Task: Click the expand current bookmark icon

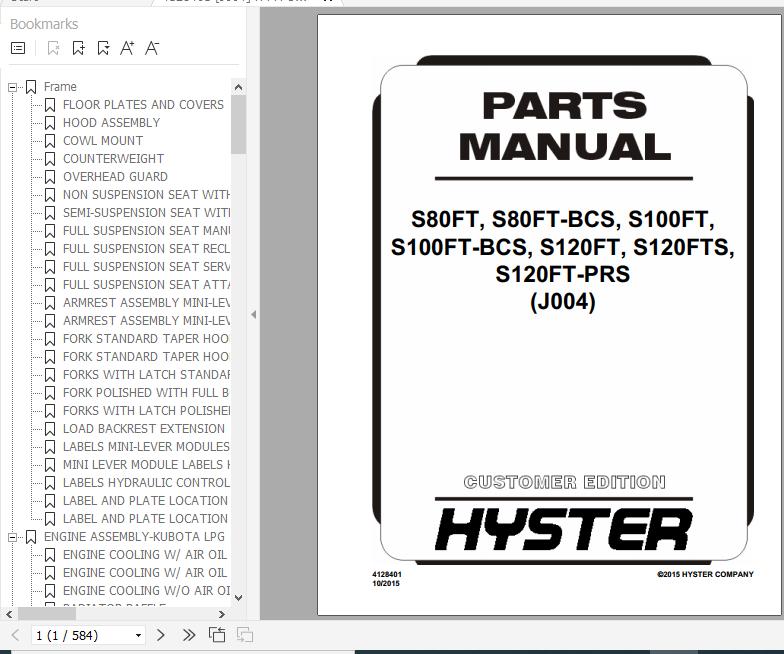Action: pos(104,48)
